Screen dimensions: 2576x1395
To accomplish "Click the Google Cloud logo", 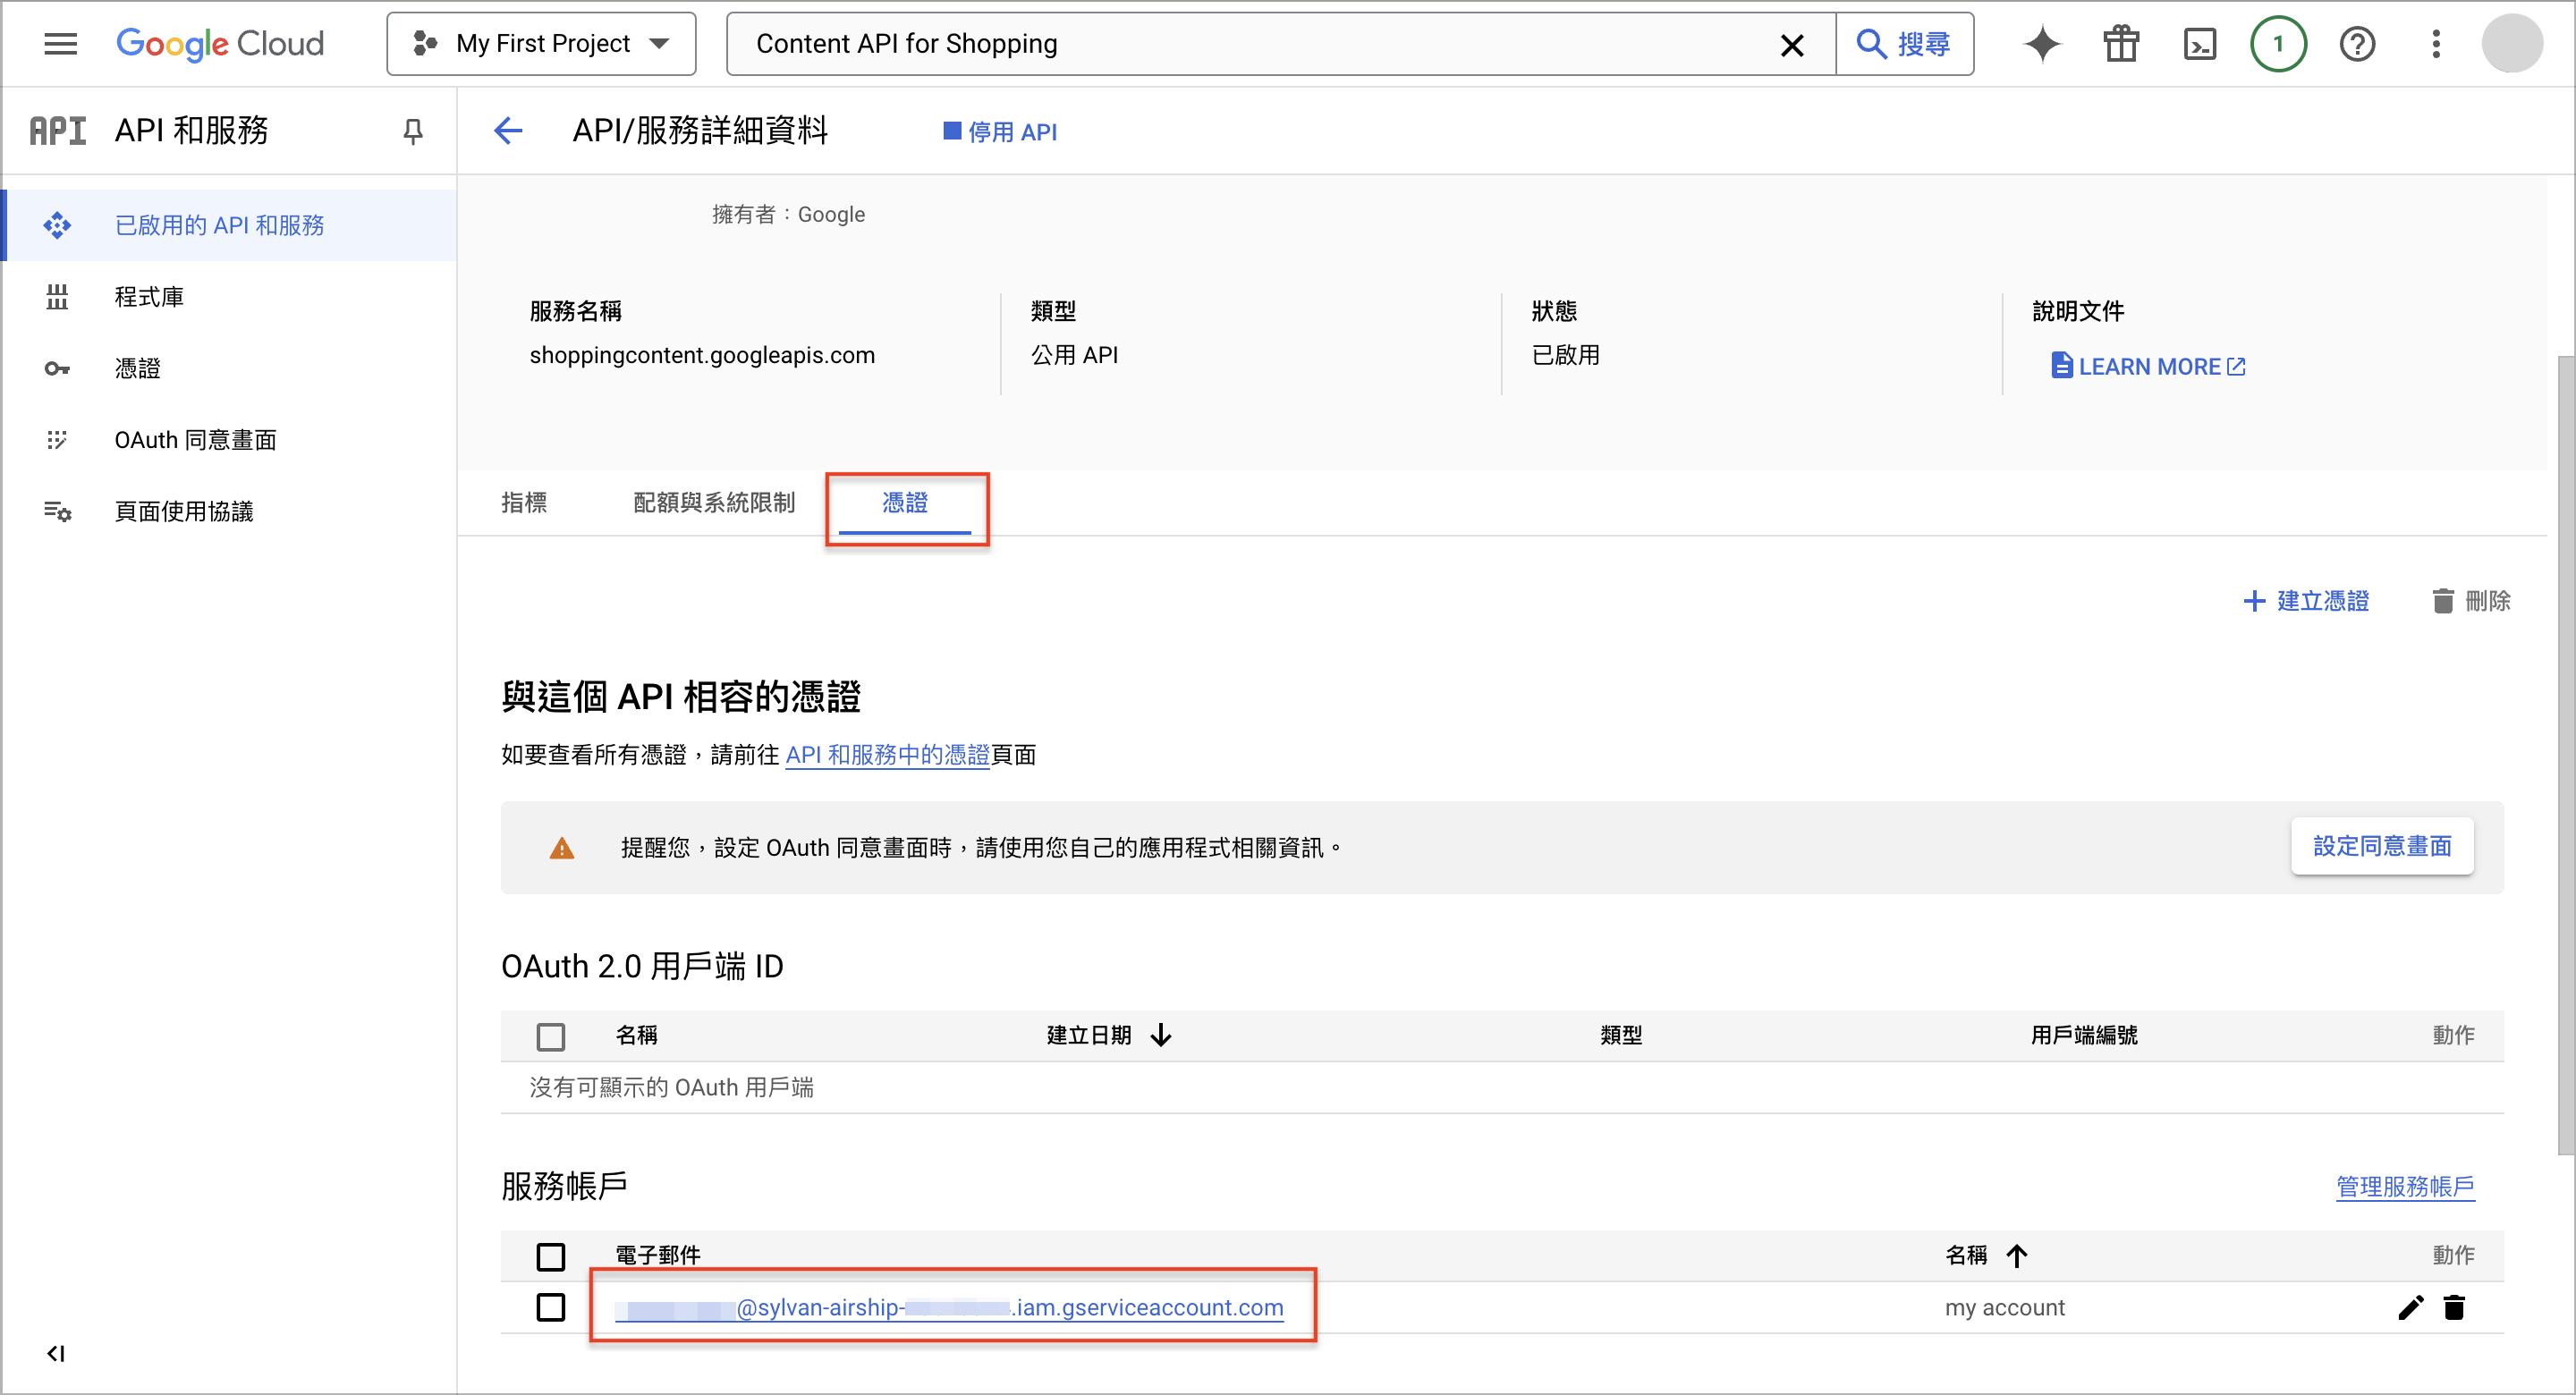I will coord(220,44).
